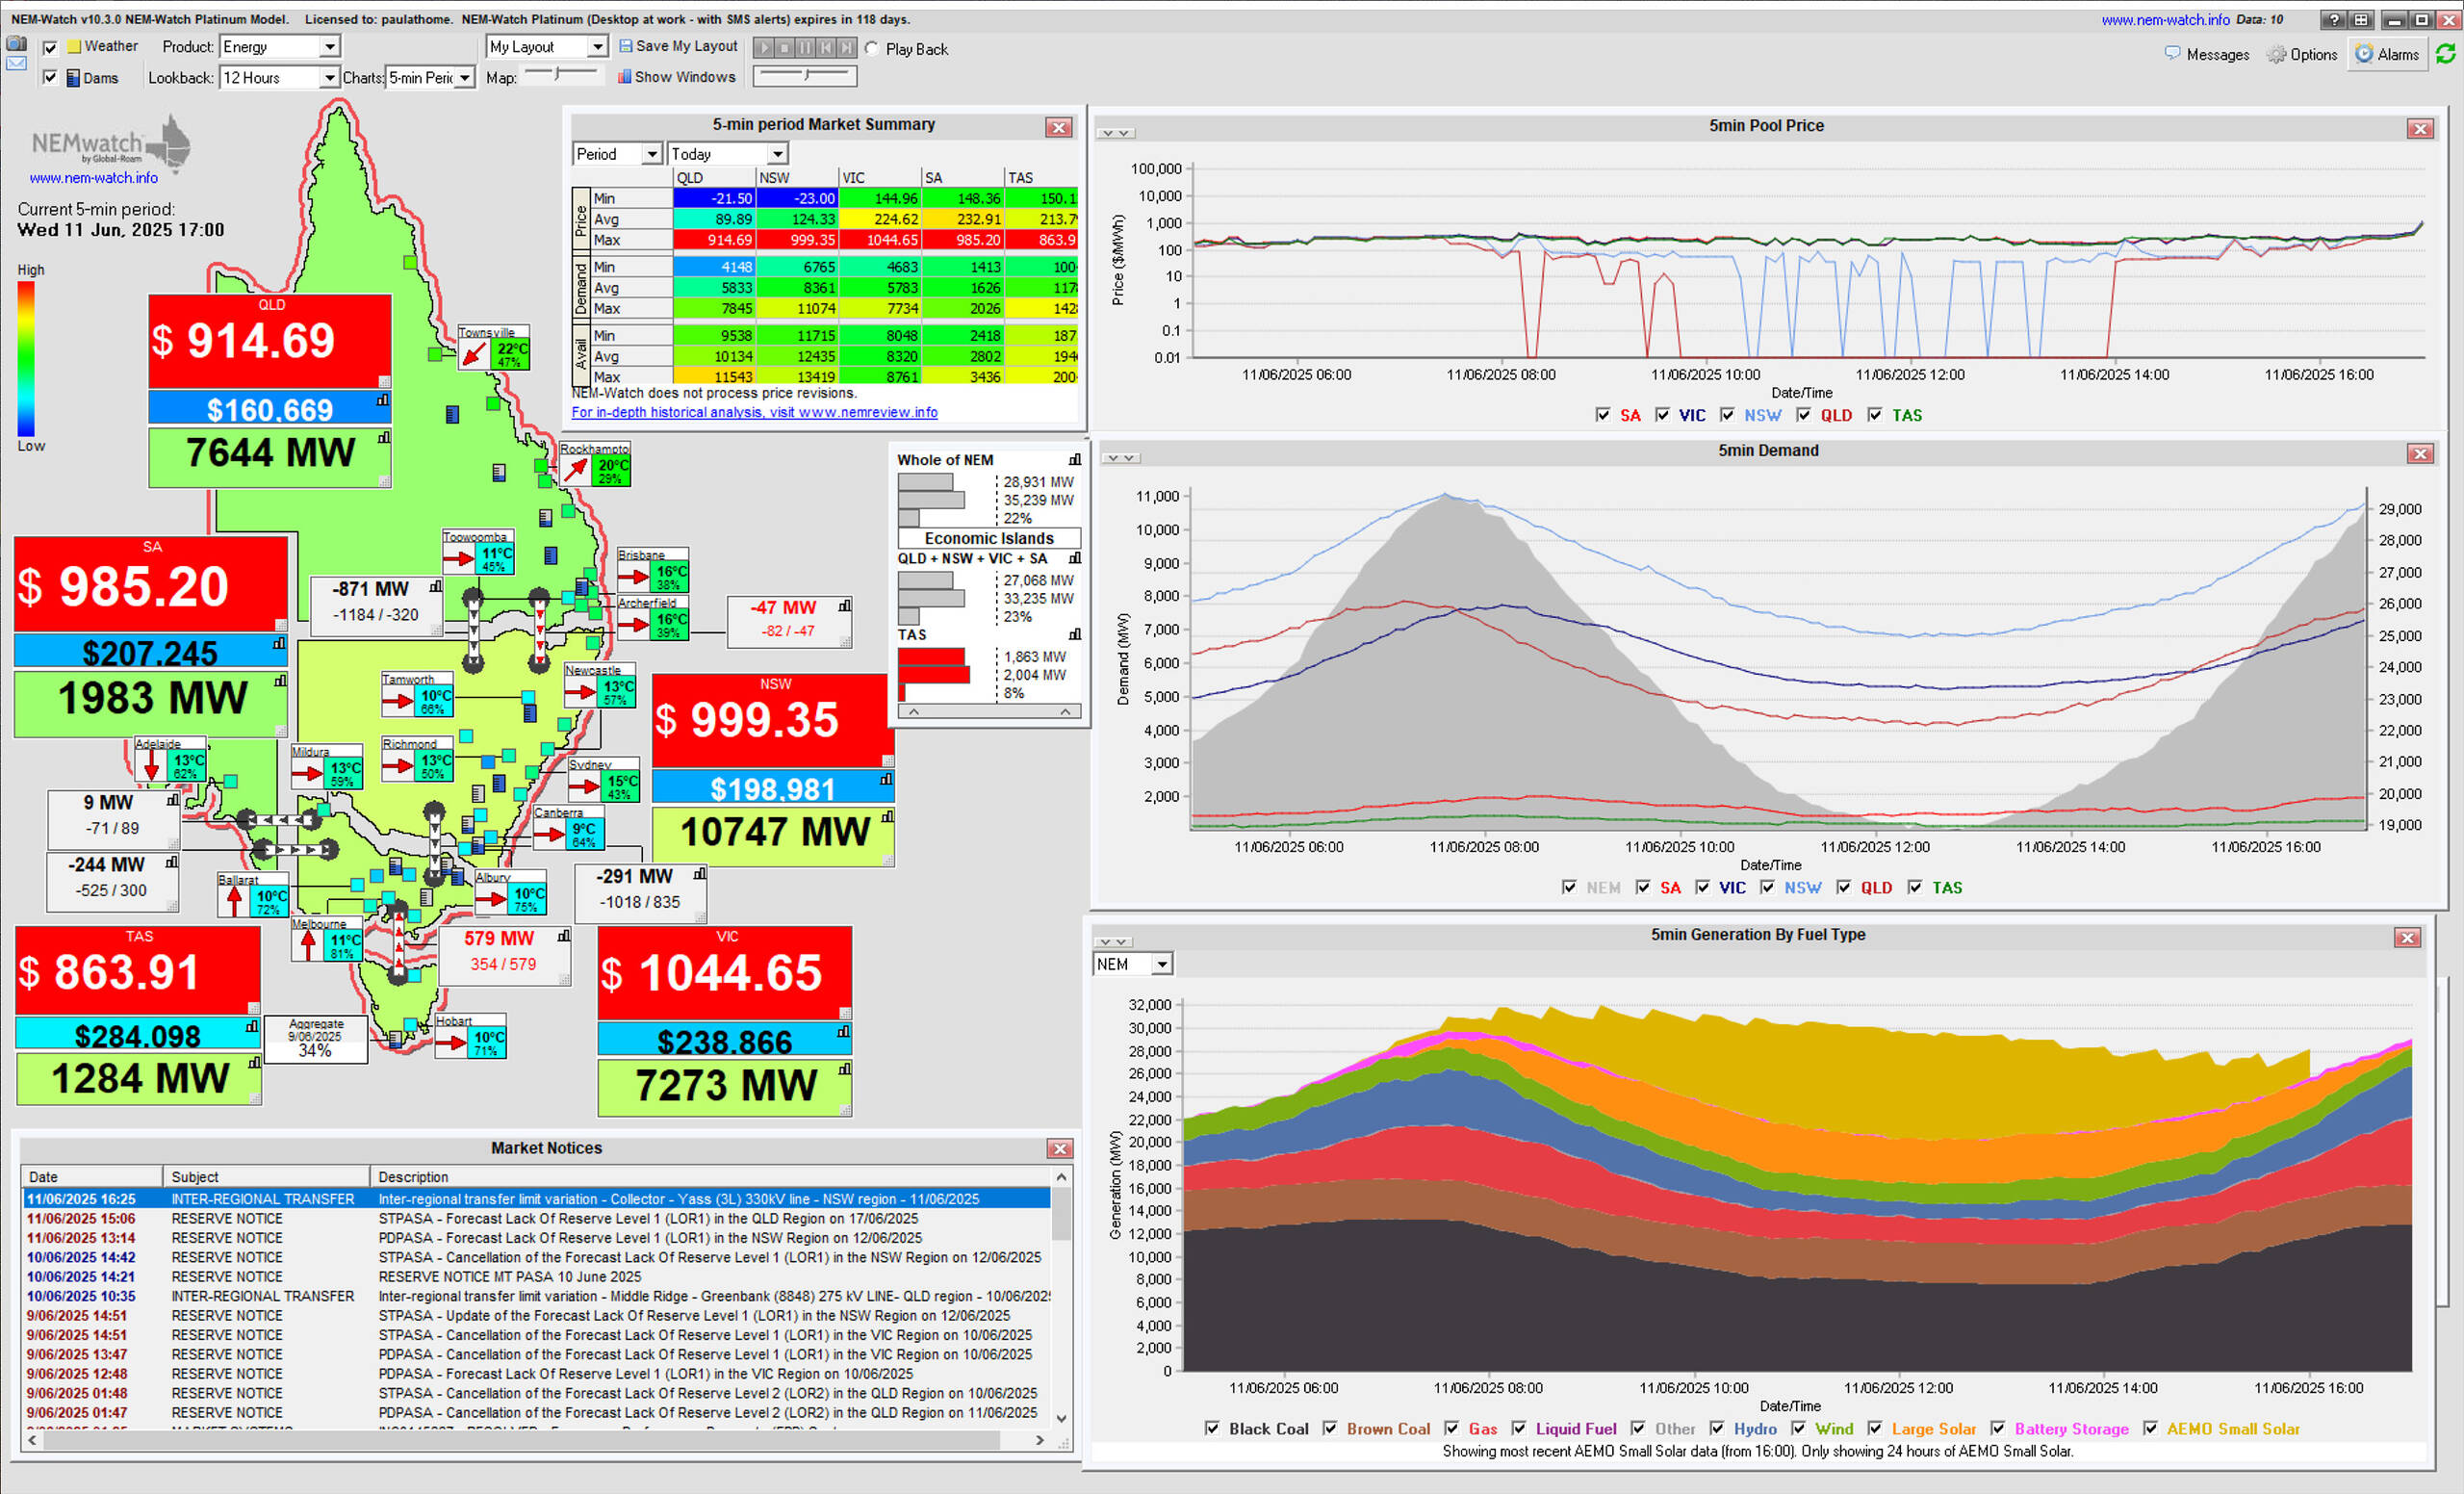Expand the 5min Demand panel chevrons
Screen dimensions: 2464x1494
click(1120, 458)
